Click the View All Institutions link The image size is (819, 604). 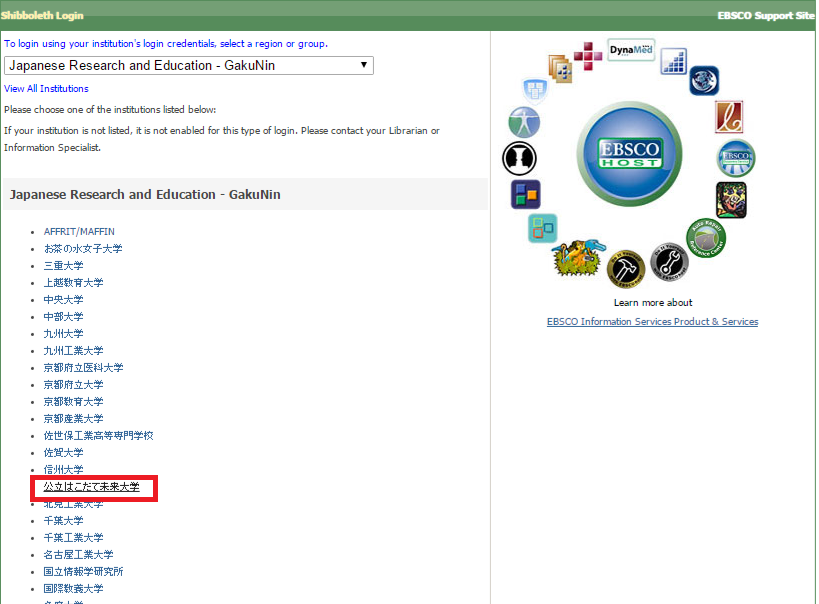pos(46,89)
